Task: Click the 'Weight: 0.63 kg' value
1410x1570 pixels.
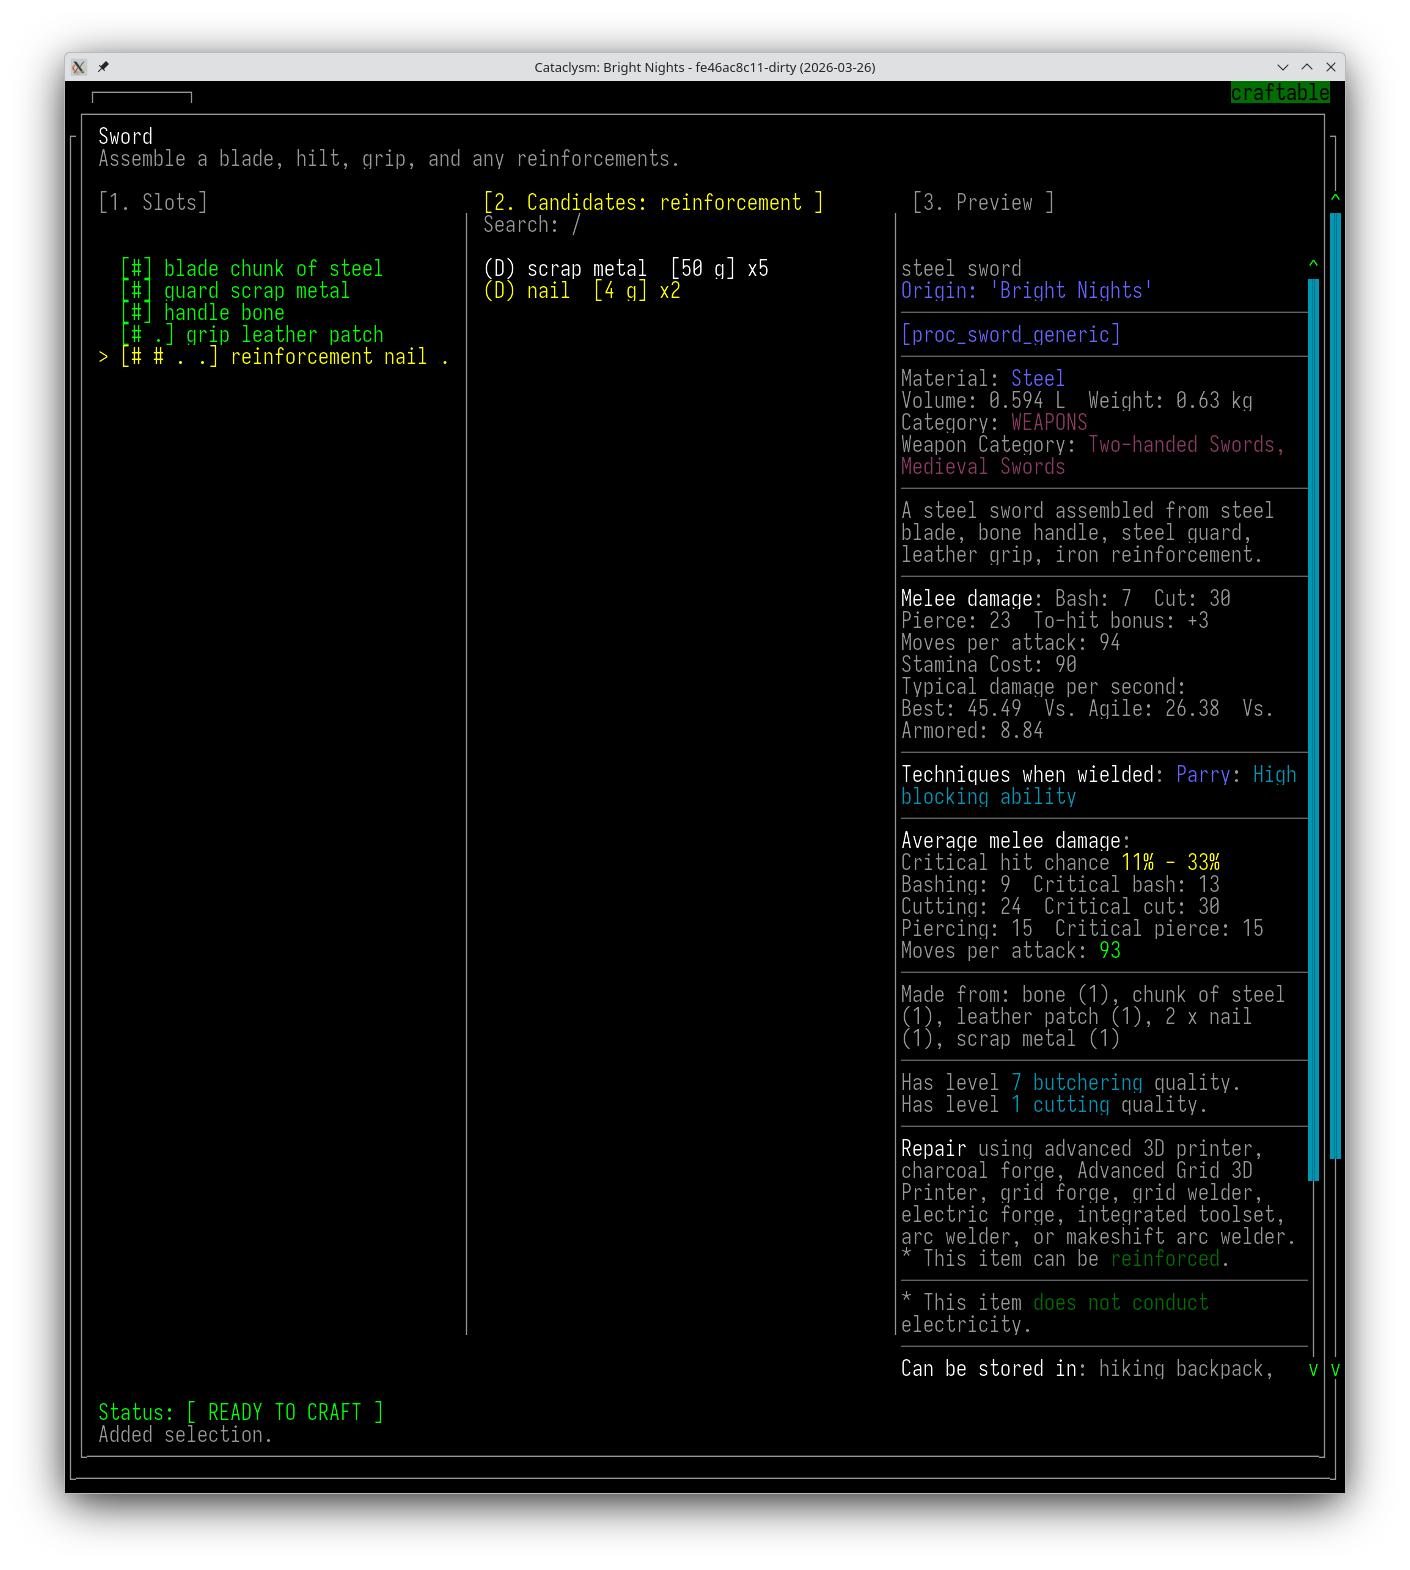Action: point(1170,400)
